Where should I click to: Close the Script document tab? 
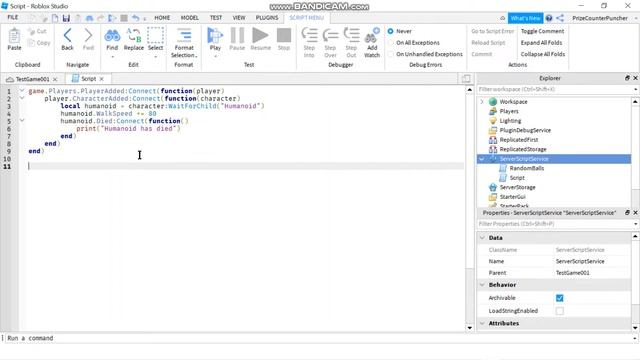(102, 79)
